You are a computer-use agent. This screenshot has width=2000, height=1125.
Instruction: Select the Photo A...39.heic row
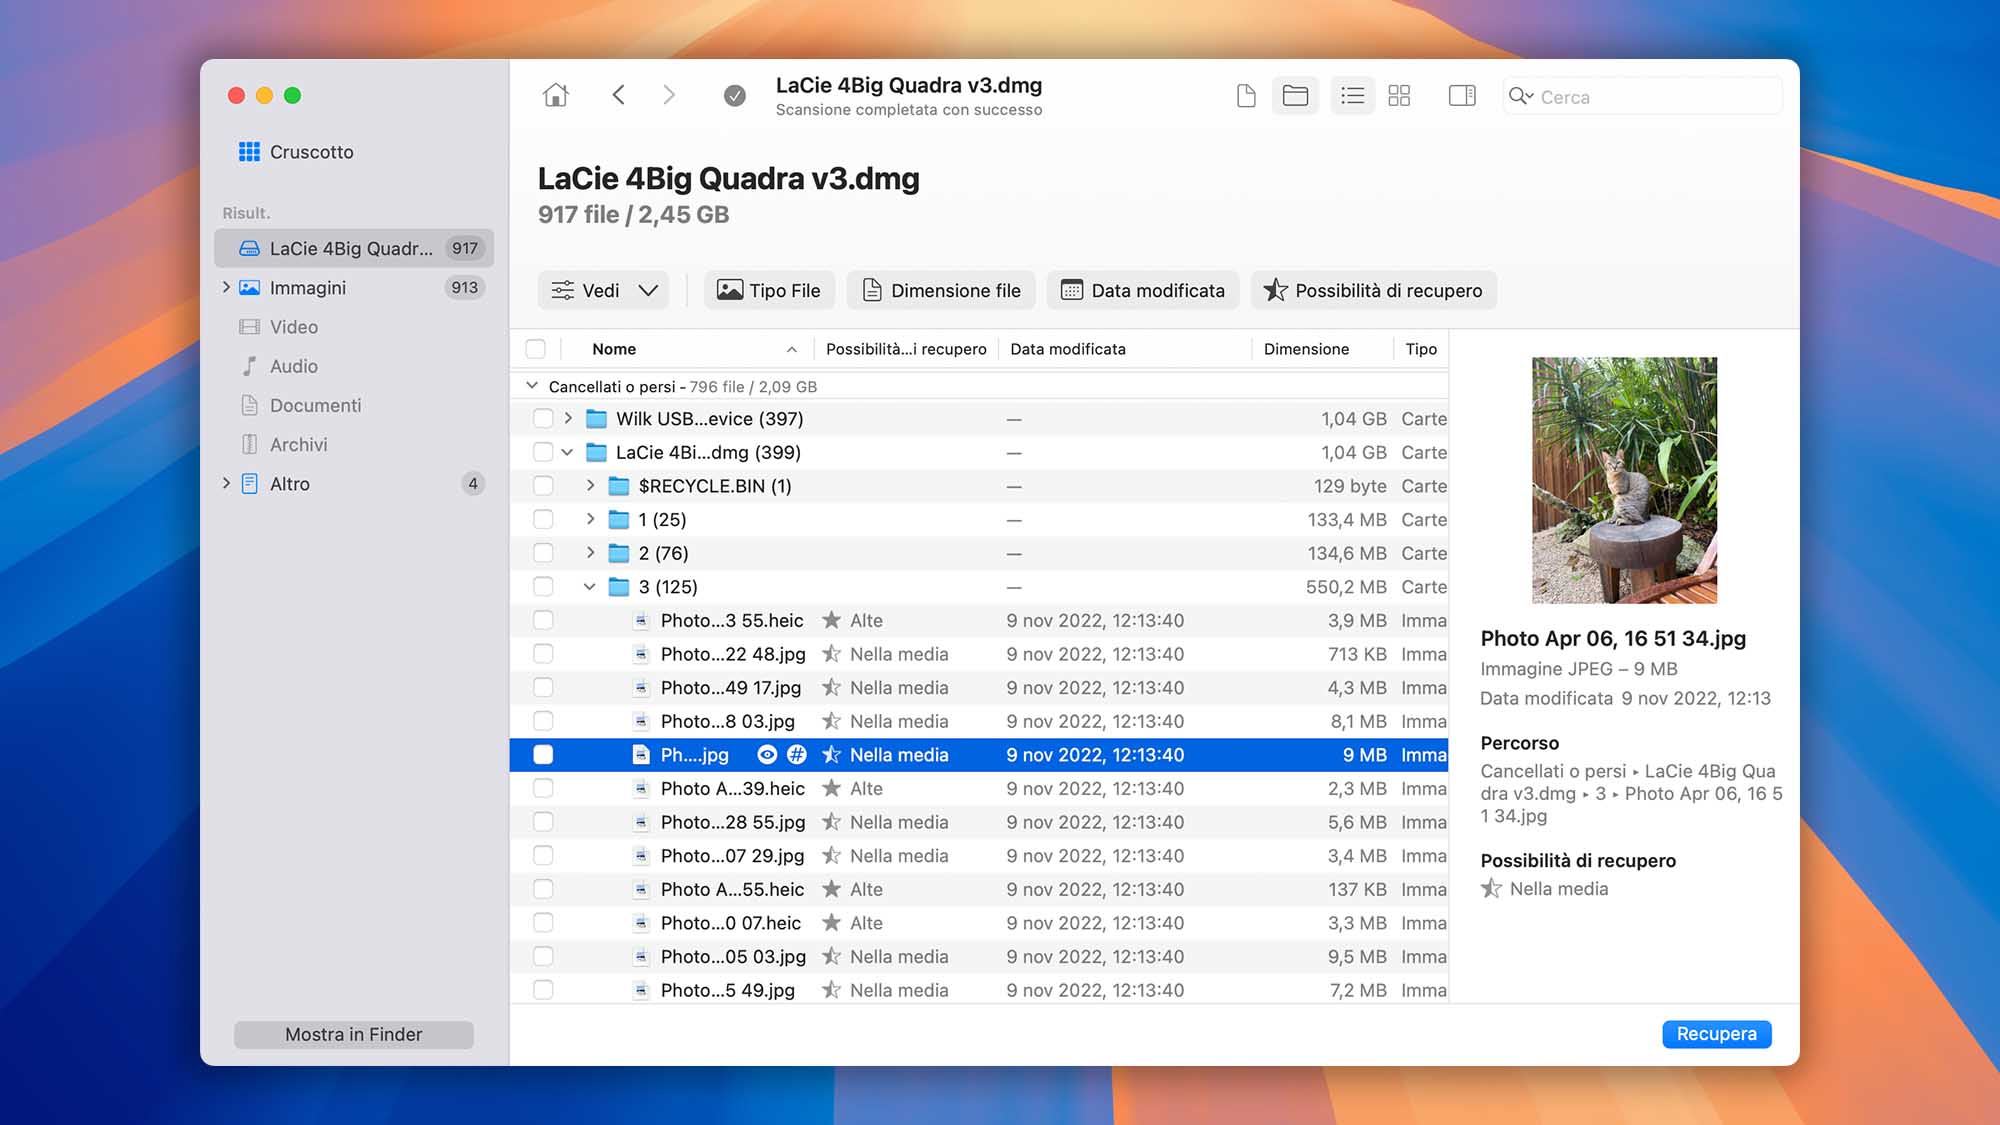pyautogui.click(x=979, y=789)
